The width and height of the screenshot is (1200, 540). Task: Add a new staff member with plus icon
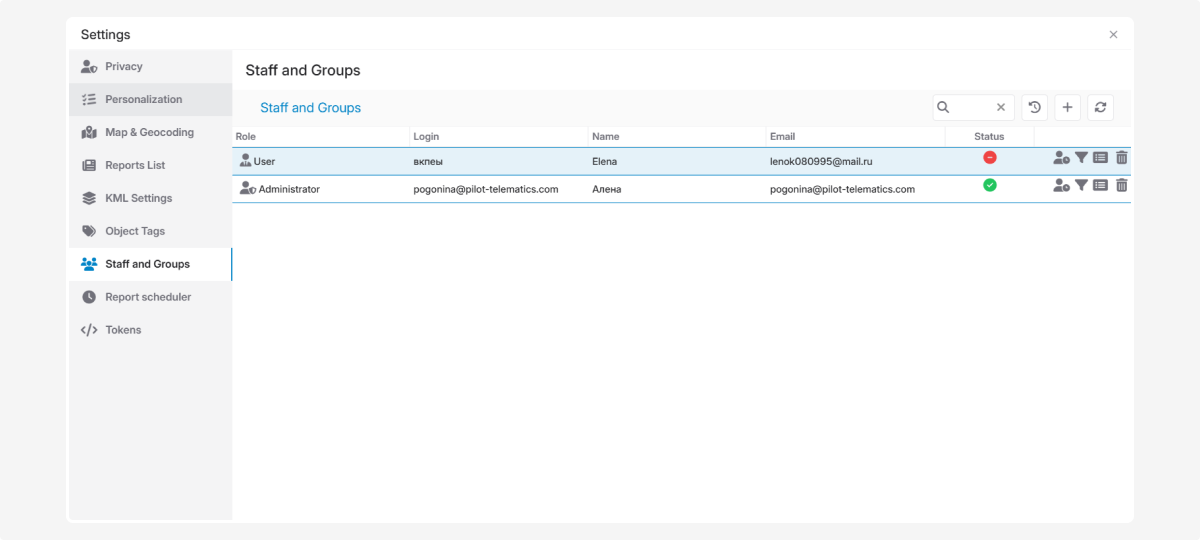tap(1067, 108)
